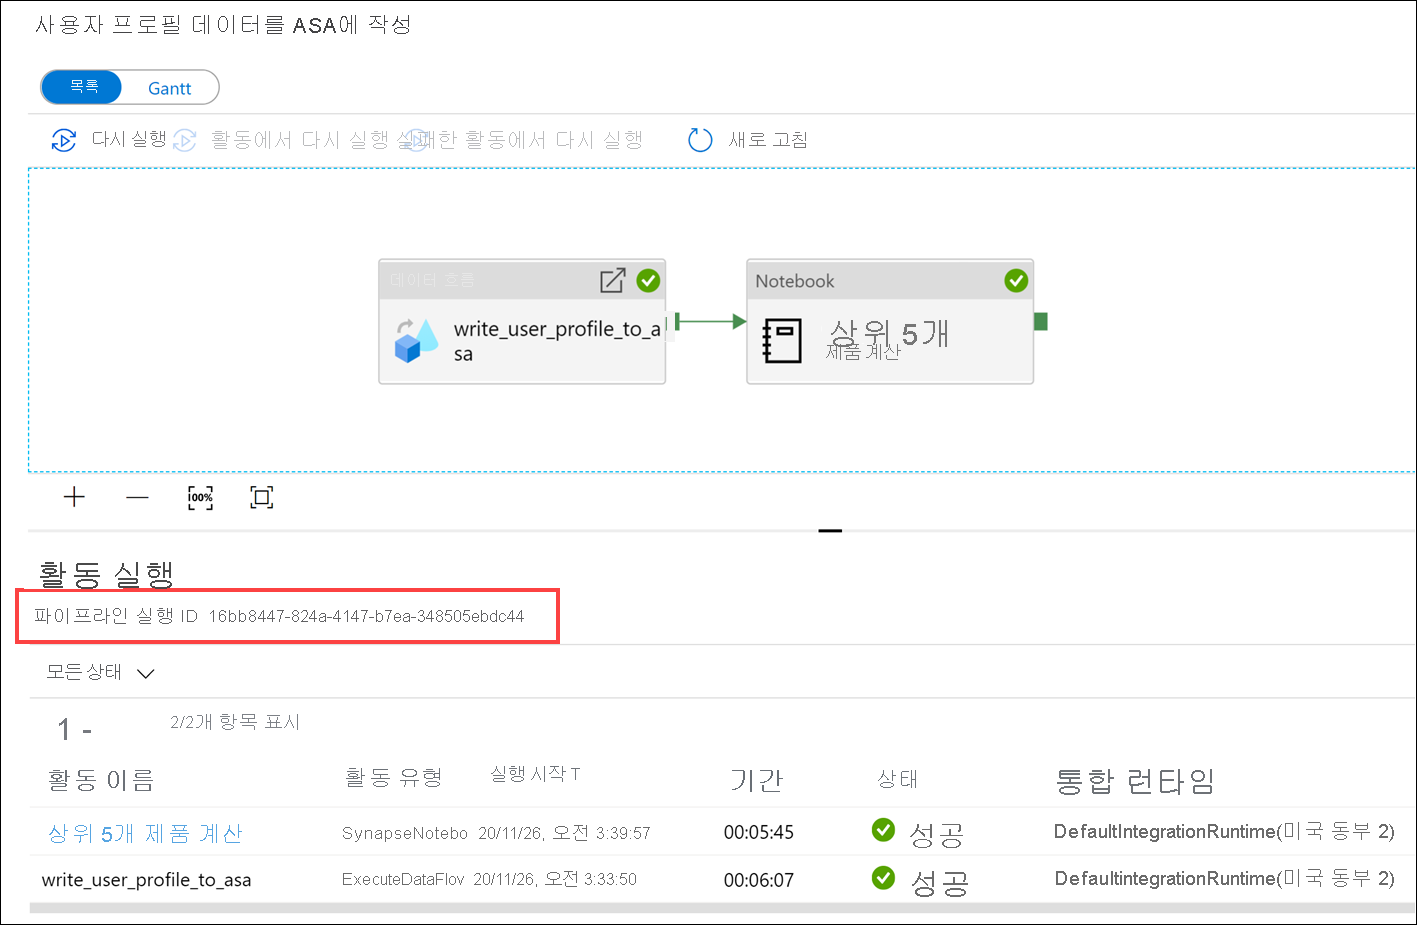Reset canvas zoom to 100%
Screen dimensions: 1417x925
coord(200,497)
